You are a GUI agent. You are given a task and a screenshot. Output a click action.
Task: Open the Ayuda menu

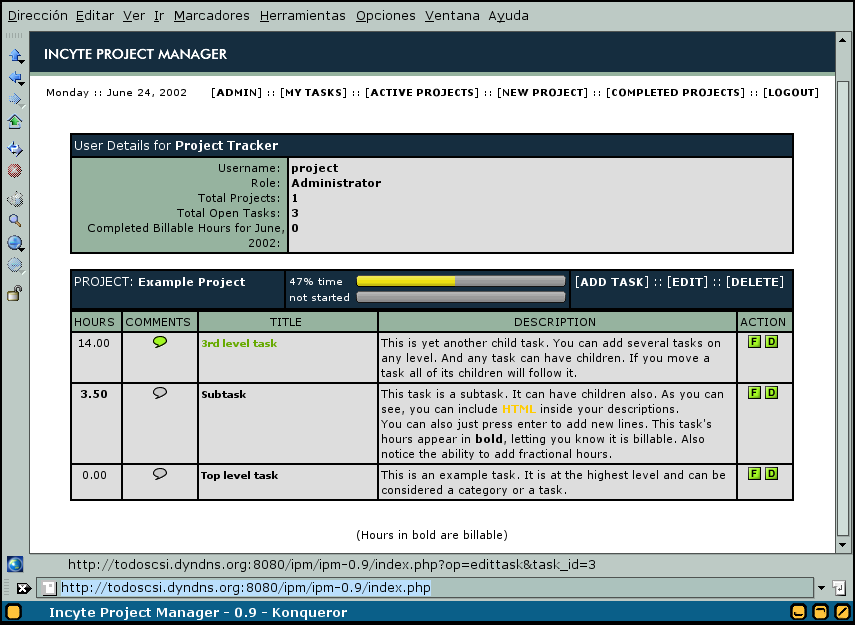[x=508, y=15]
